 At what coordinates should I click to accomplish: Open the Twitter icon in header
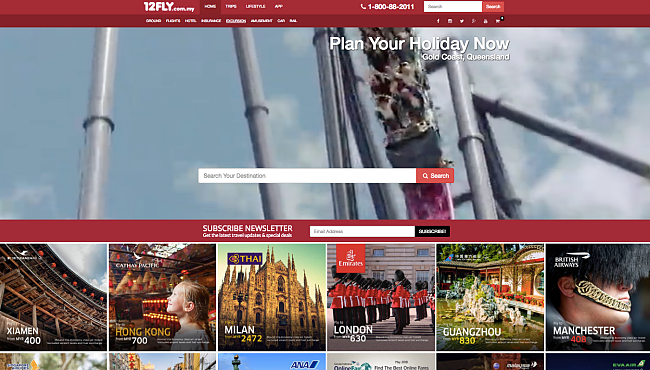tap(462, 21)
